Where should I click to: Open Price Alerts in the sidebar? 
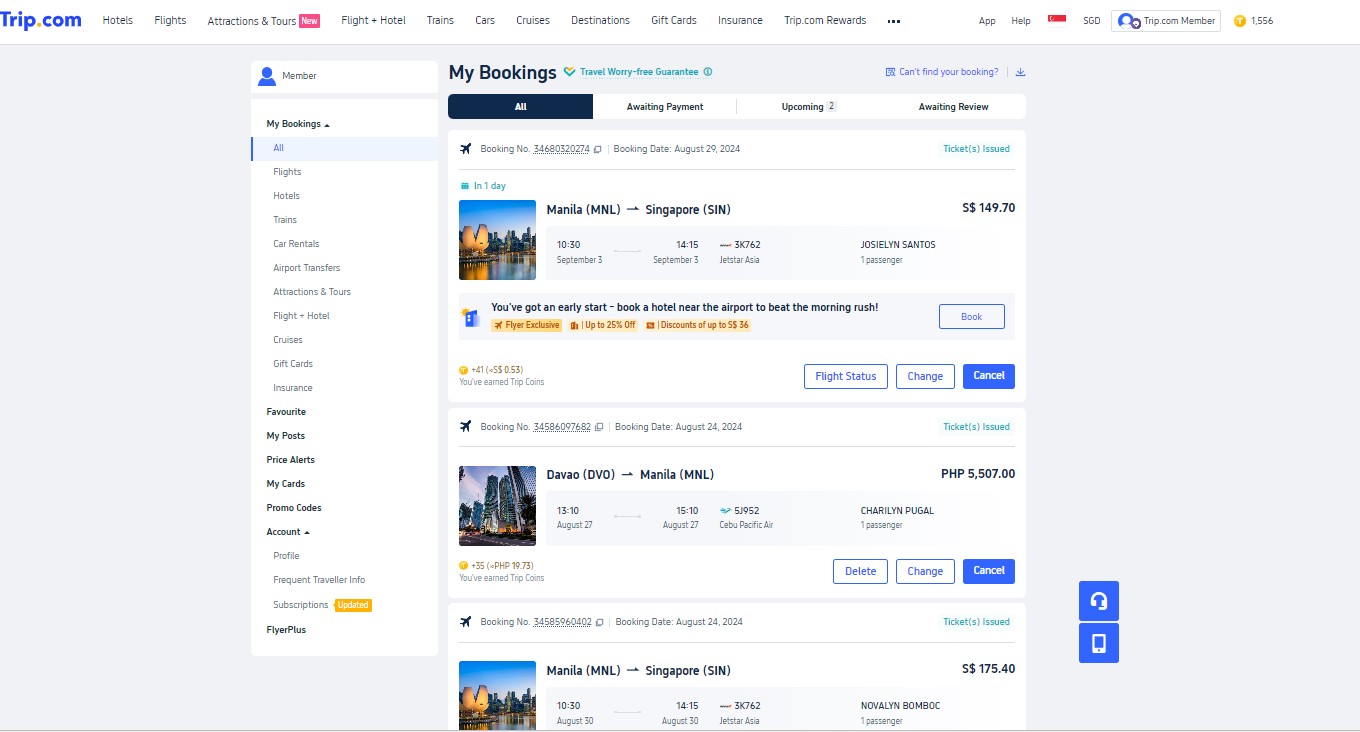click(x=290, y=460)
